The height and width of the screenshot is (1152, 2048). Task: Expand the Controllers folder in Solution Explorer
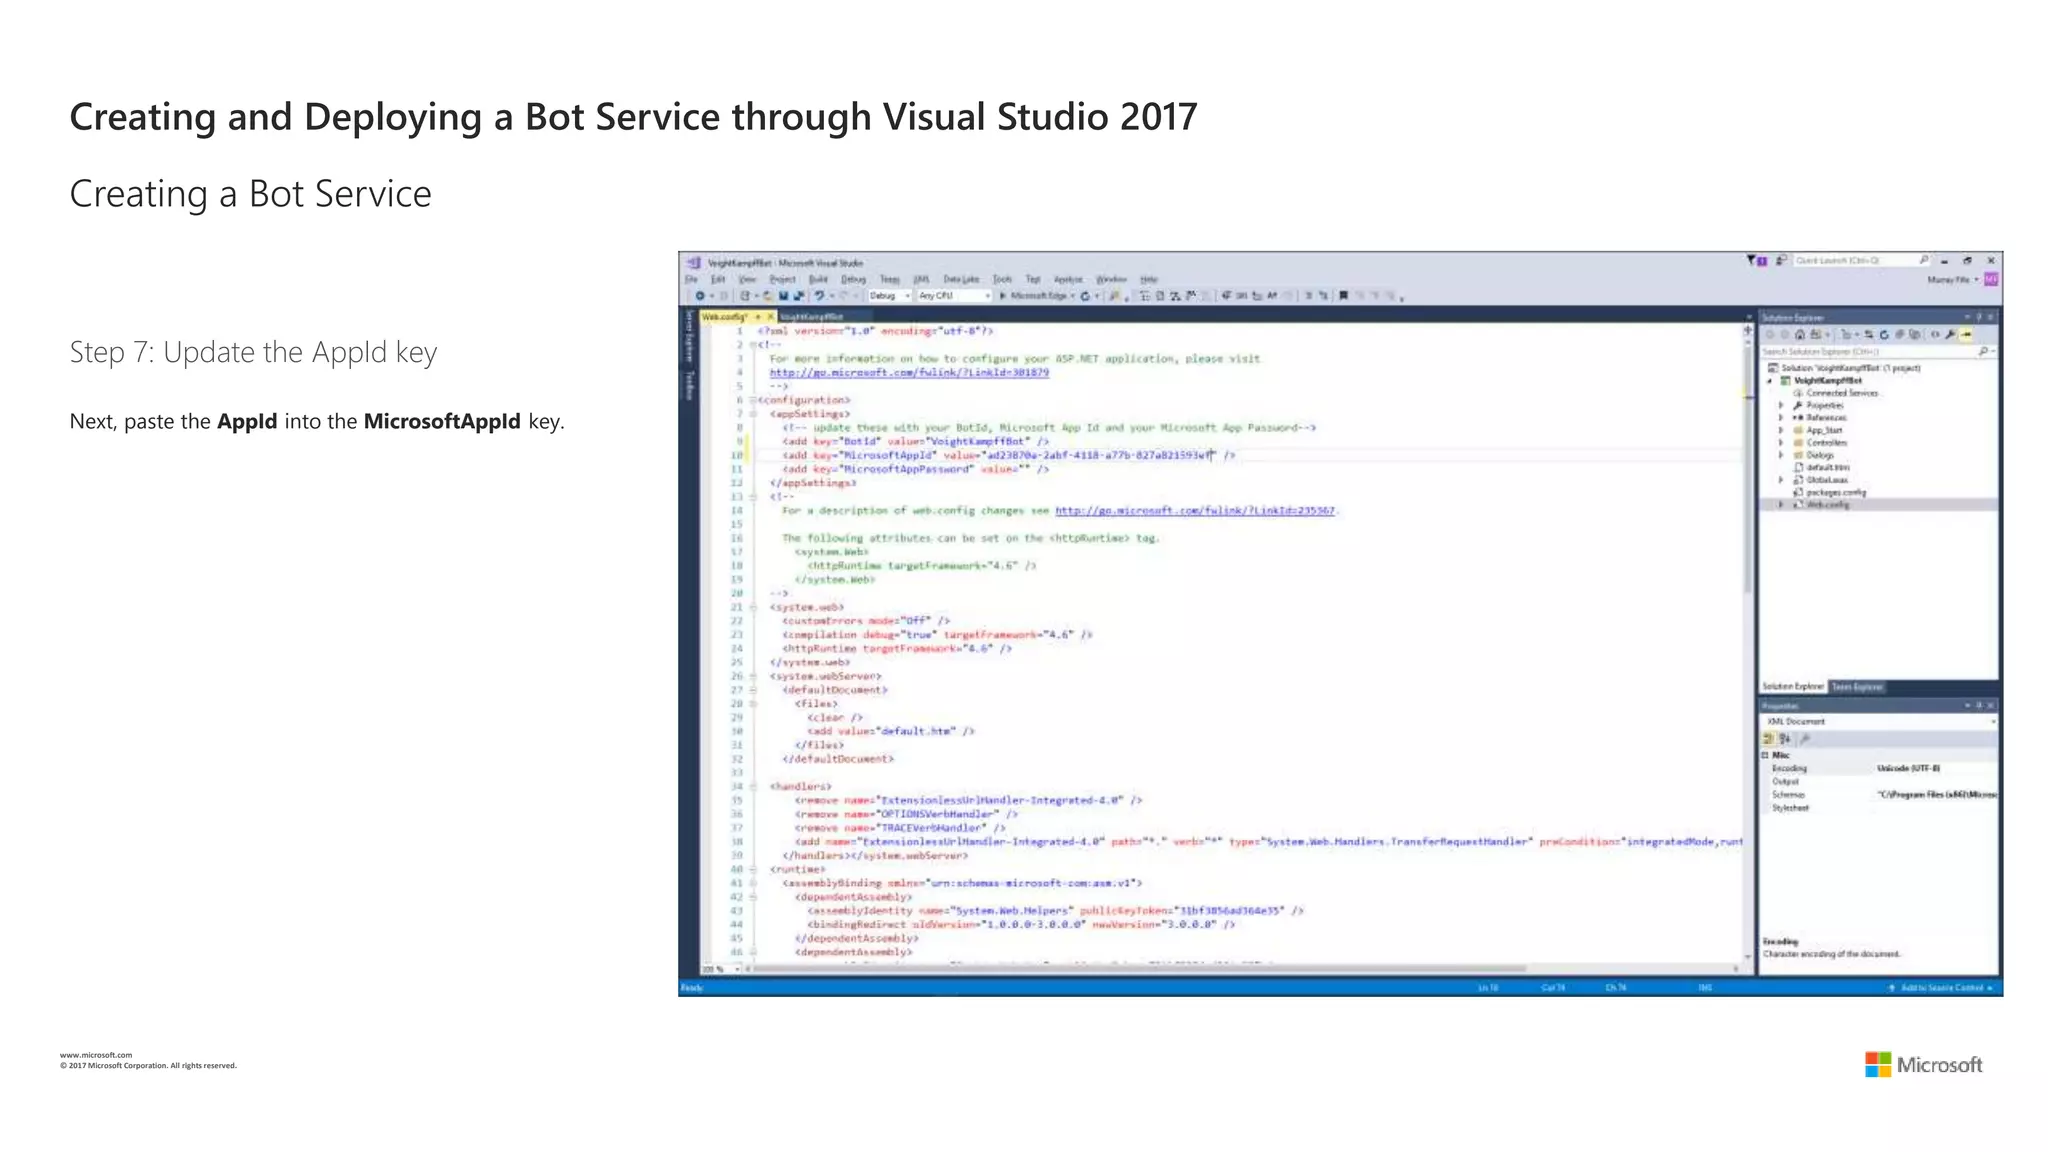pyautogui.click(x=1781, y=442)
